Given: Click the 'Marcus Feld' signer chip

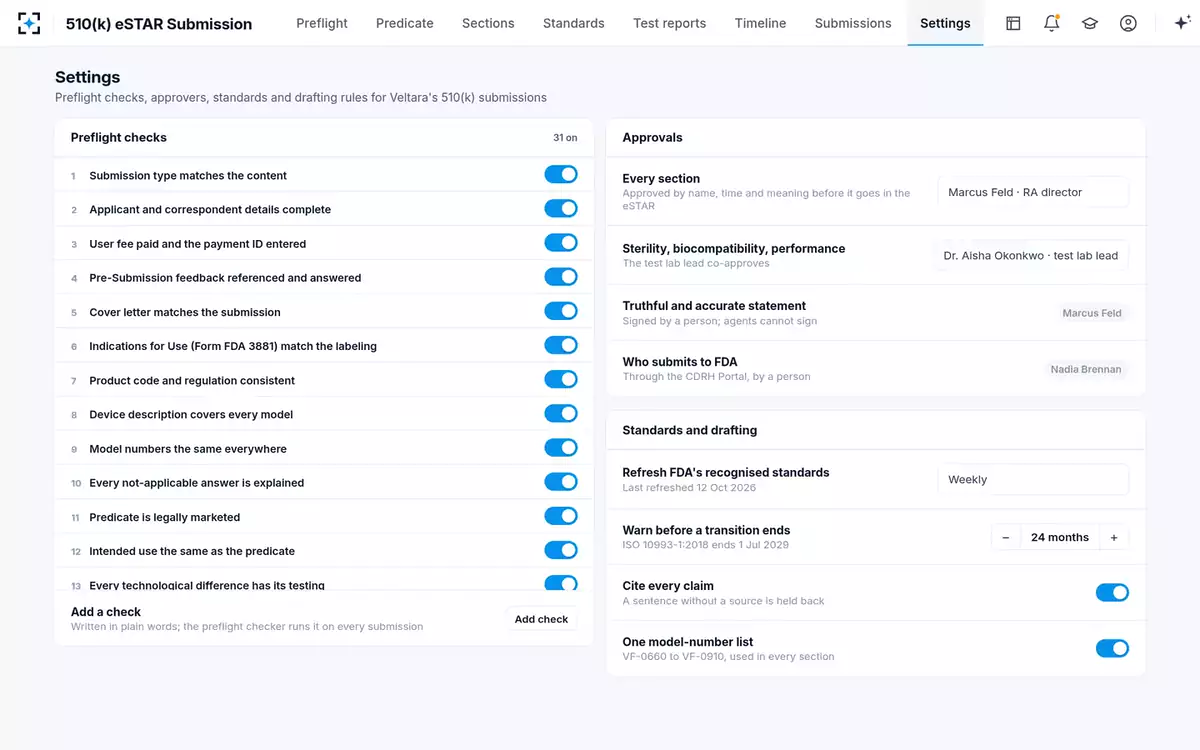Looking at the screenshot, I should [1092, 313].
